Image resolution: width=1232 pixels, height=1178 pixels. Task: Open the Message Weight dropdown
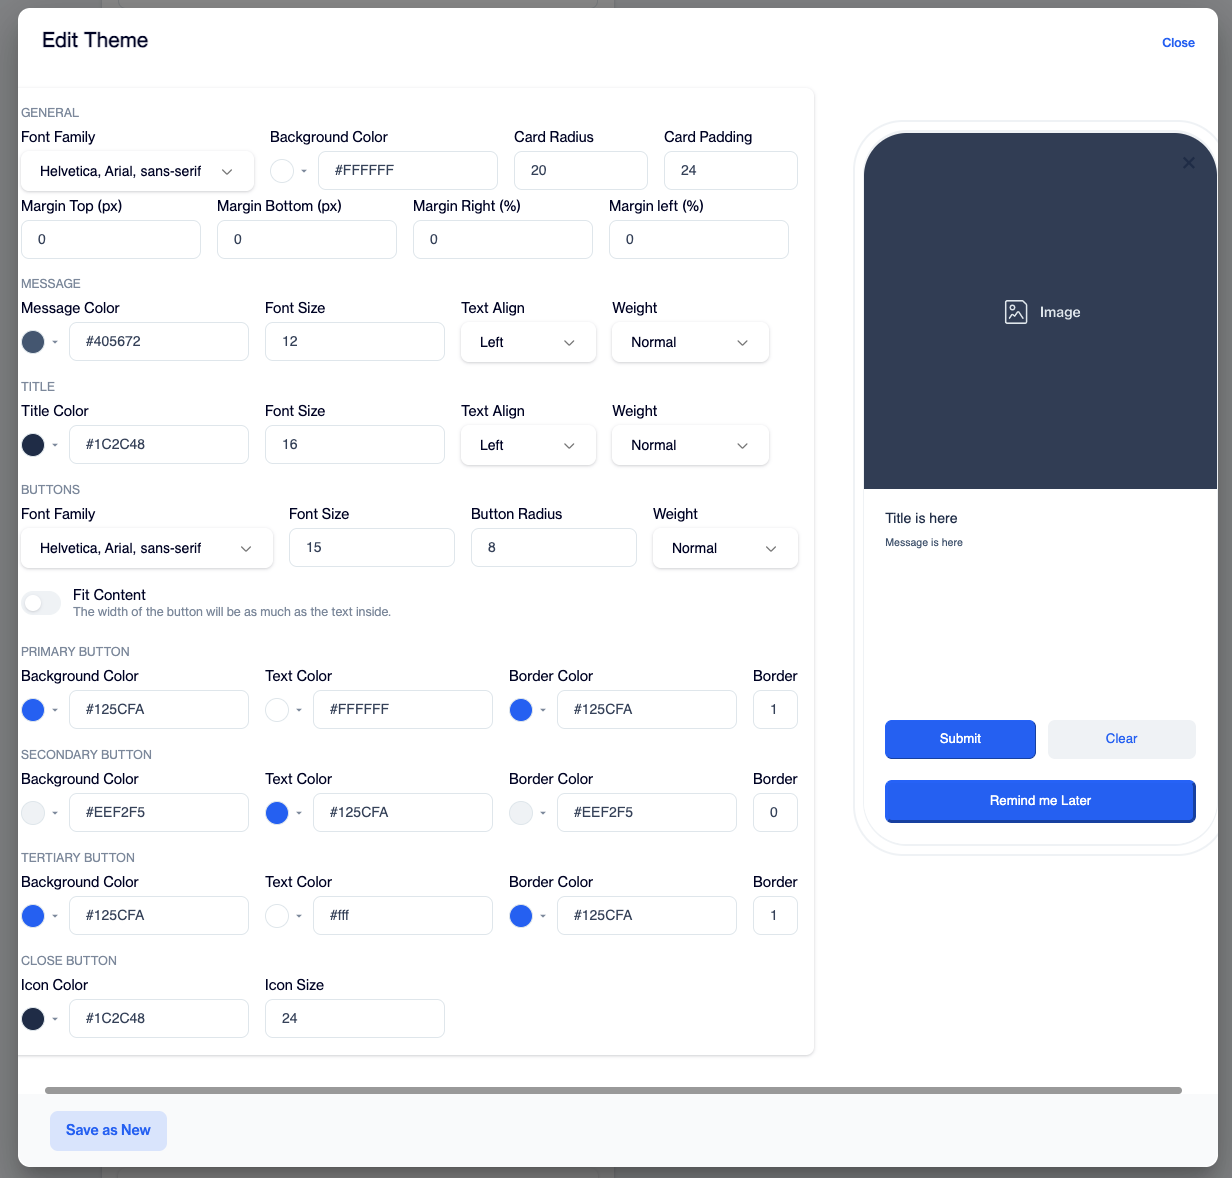coord(690,342)
